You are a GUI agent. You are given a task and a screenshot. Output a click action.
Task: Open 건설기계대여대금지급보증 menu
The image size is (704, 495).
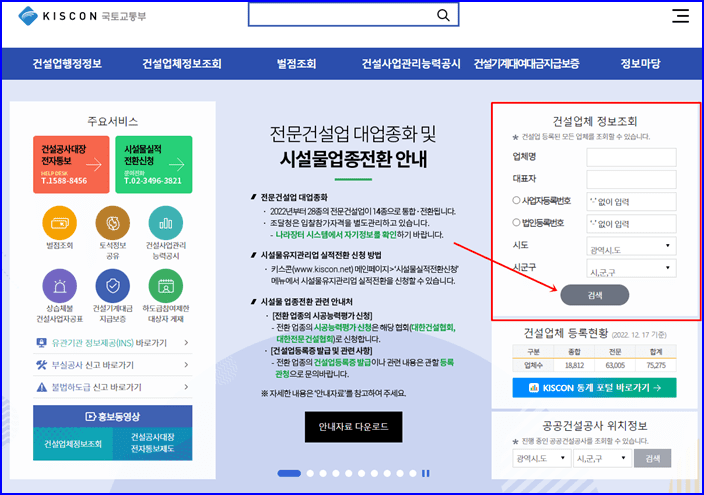tap(526, 64)
